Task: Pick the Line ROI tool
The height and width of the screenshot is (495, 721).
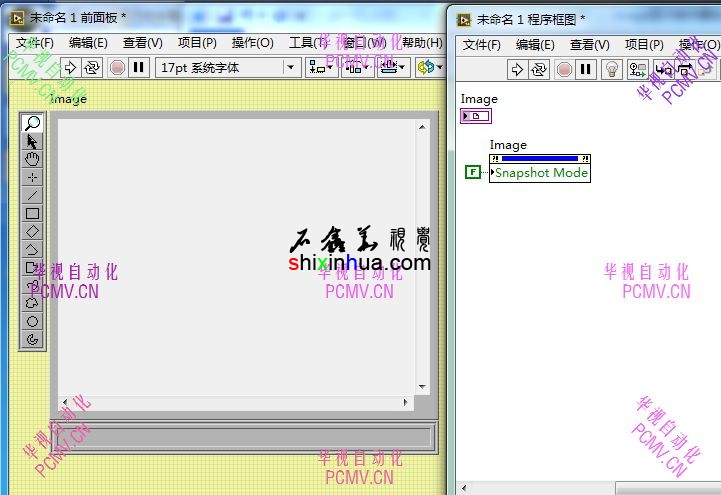Action: tap(33, 195)
